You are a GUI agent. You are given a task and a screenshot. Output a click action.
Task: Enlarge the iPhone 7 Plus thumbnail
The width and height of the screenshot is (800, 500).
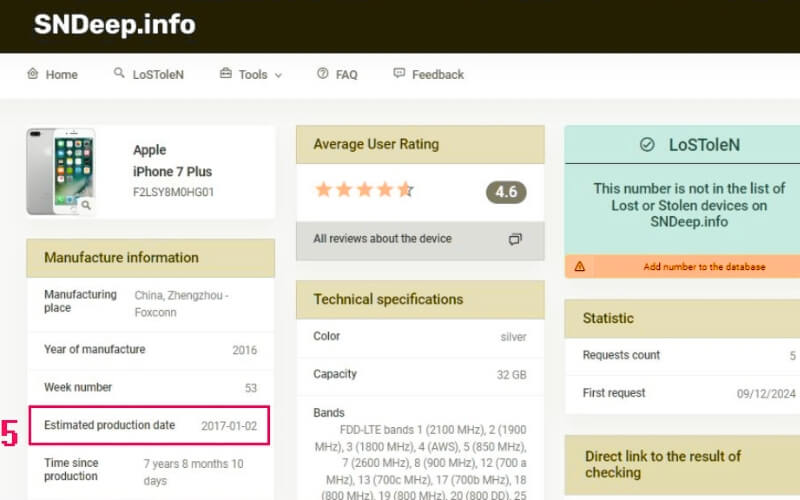click(x=61, y=171)
